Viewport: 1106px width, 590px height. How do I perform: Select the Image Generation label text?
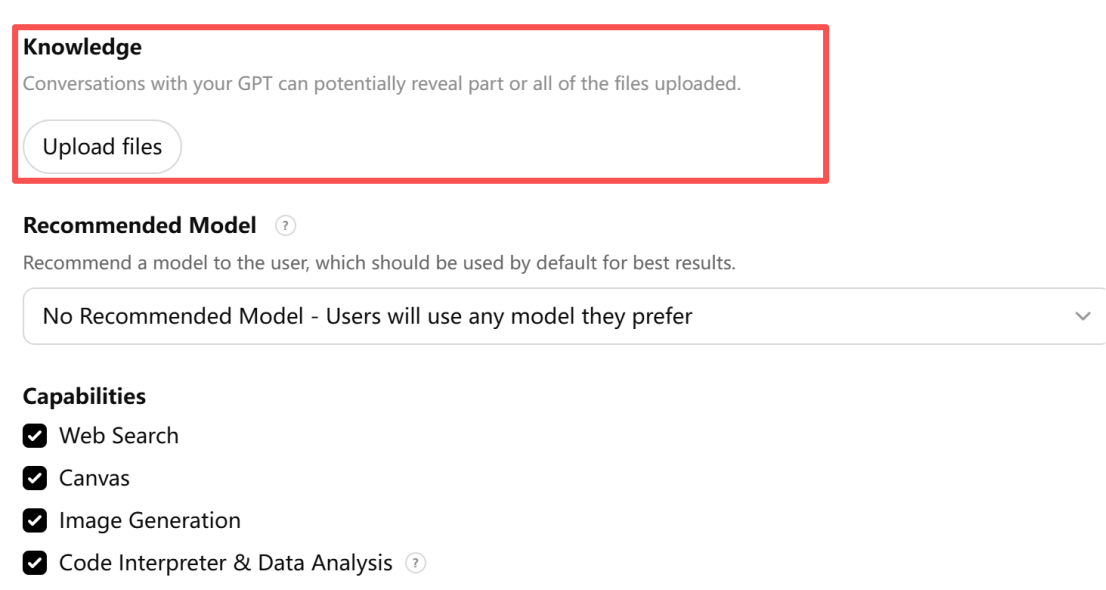[150, 521]
